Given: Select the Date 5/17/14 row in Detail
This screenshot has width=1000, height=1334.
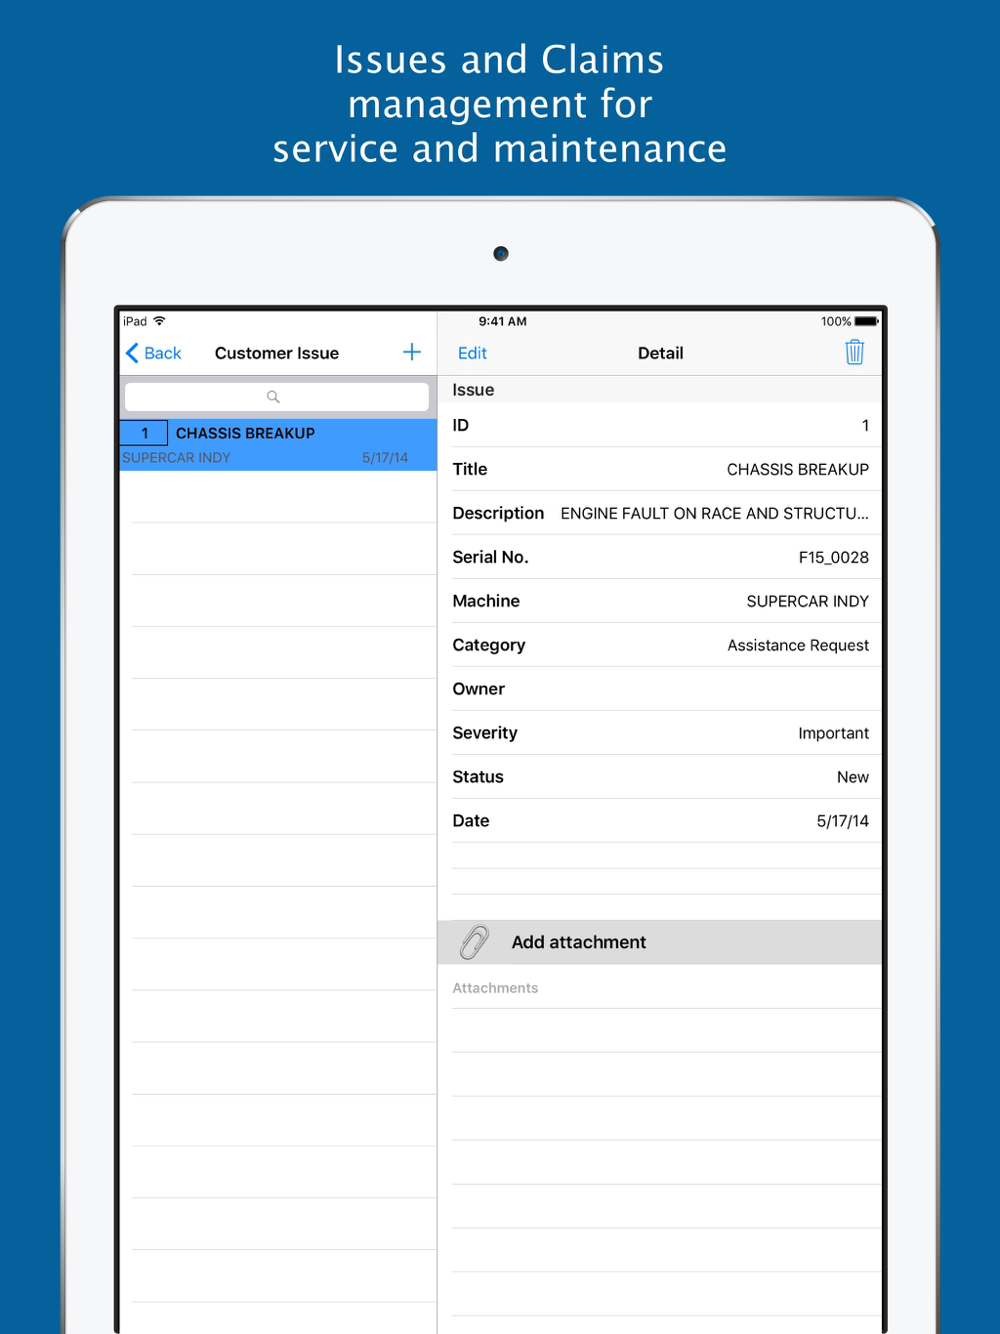Looking at the screenshot, I should [x=660, y=821].
